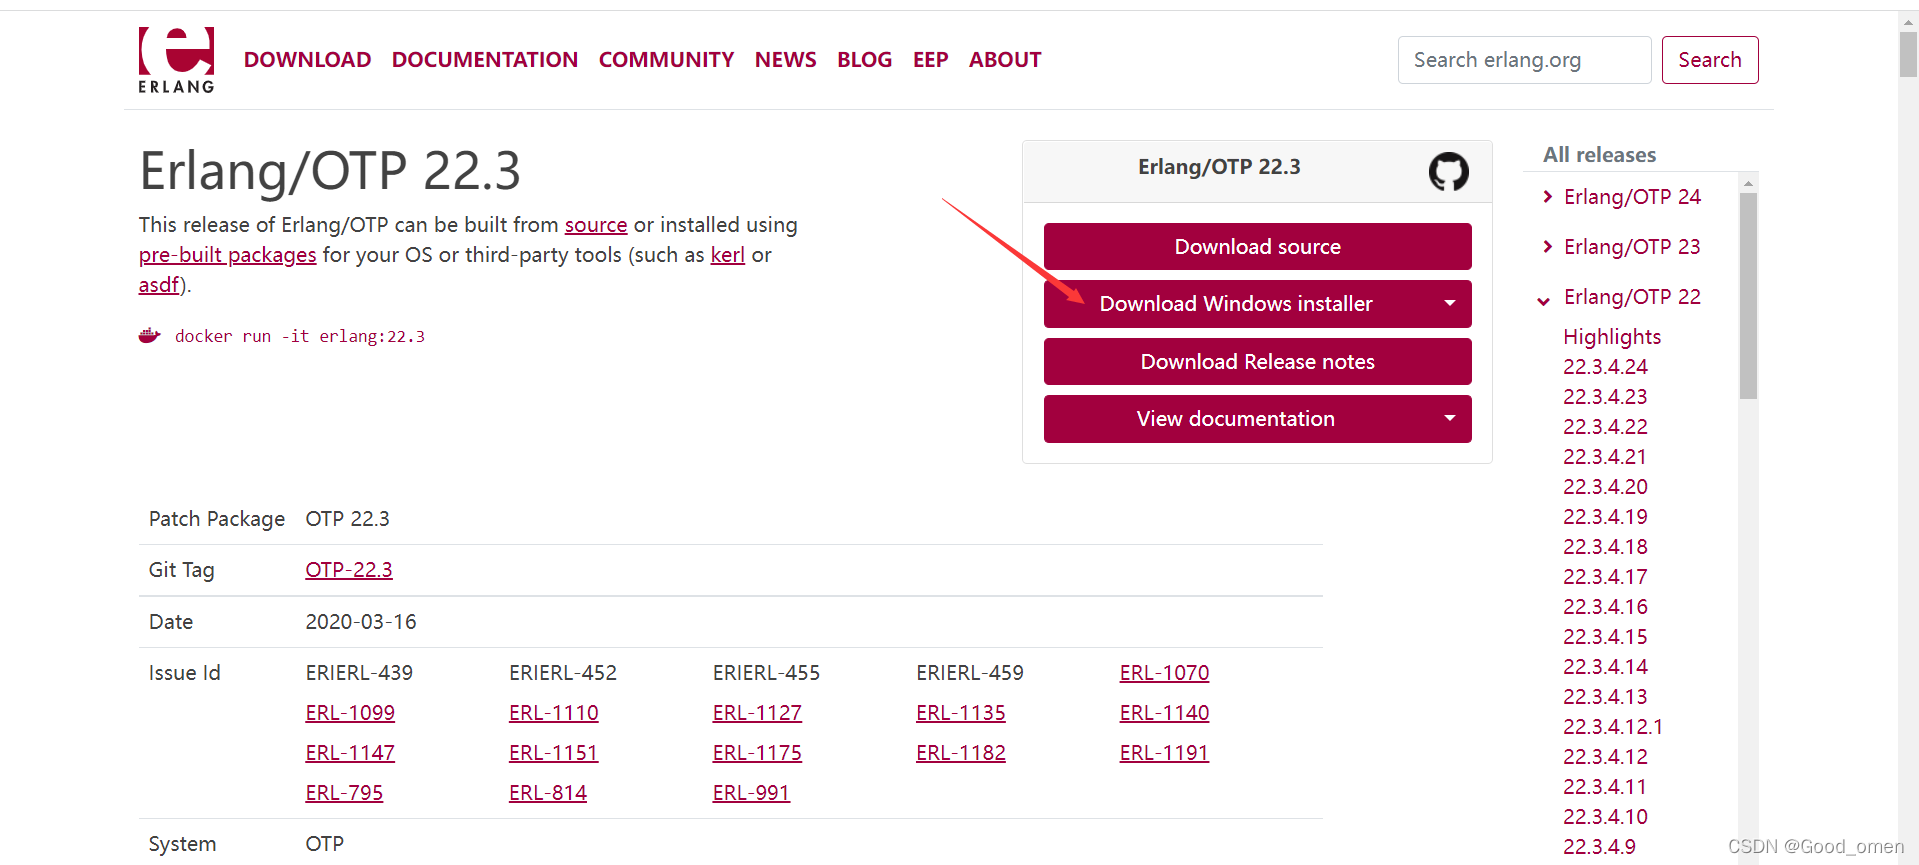Open the kerl link
This screenshot has width=1919, height=865.
(727, 255)
